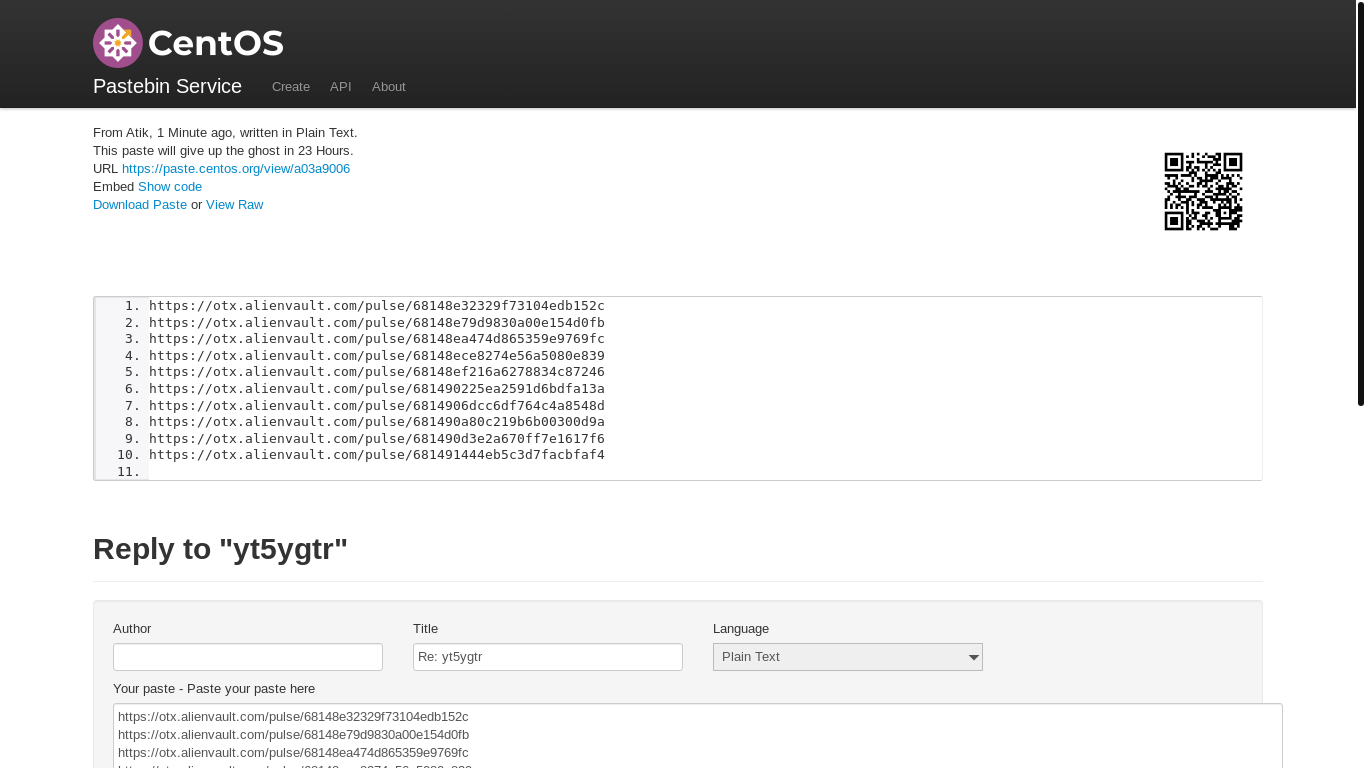Click the Pastebin Service title link
This screenshot has width=1366, height=768.
(x=167, y=86)
